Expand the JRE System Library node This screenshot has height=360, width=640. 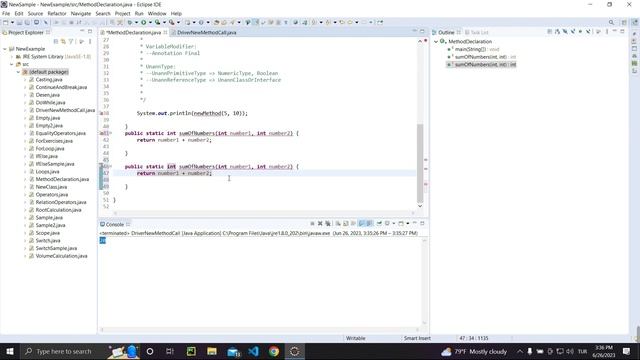[x=12, y=57]
